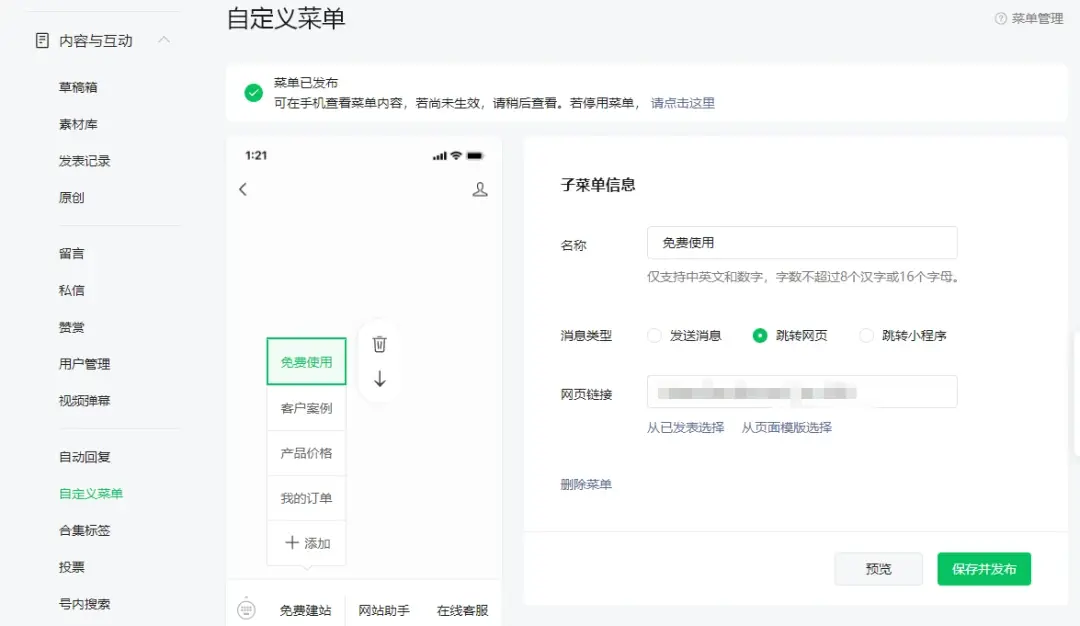Click the 网页链接 input field
Screen dimensions: 1080x626
tap(802, 392)
